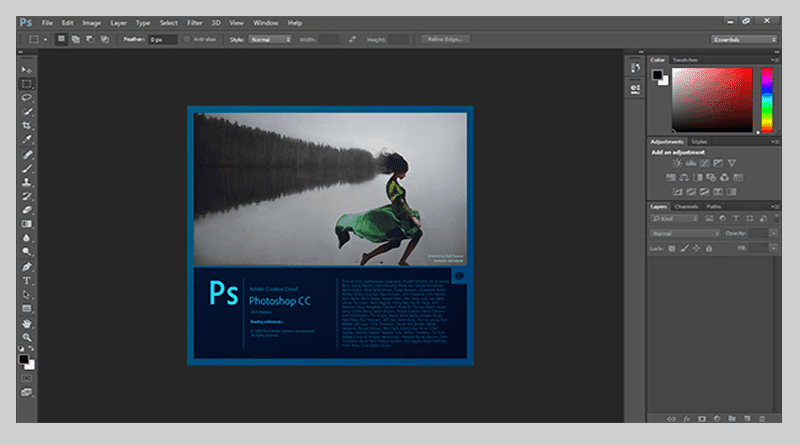Choose Add to selection mode

click(x=76, y=39)
